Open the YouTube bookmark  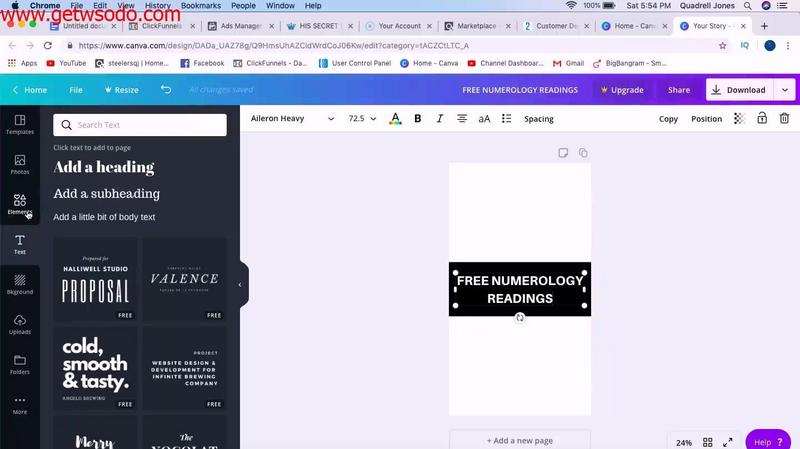click(x=66, y=63)
